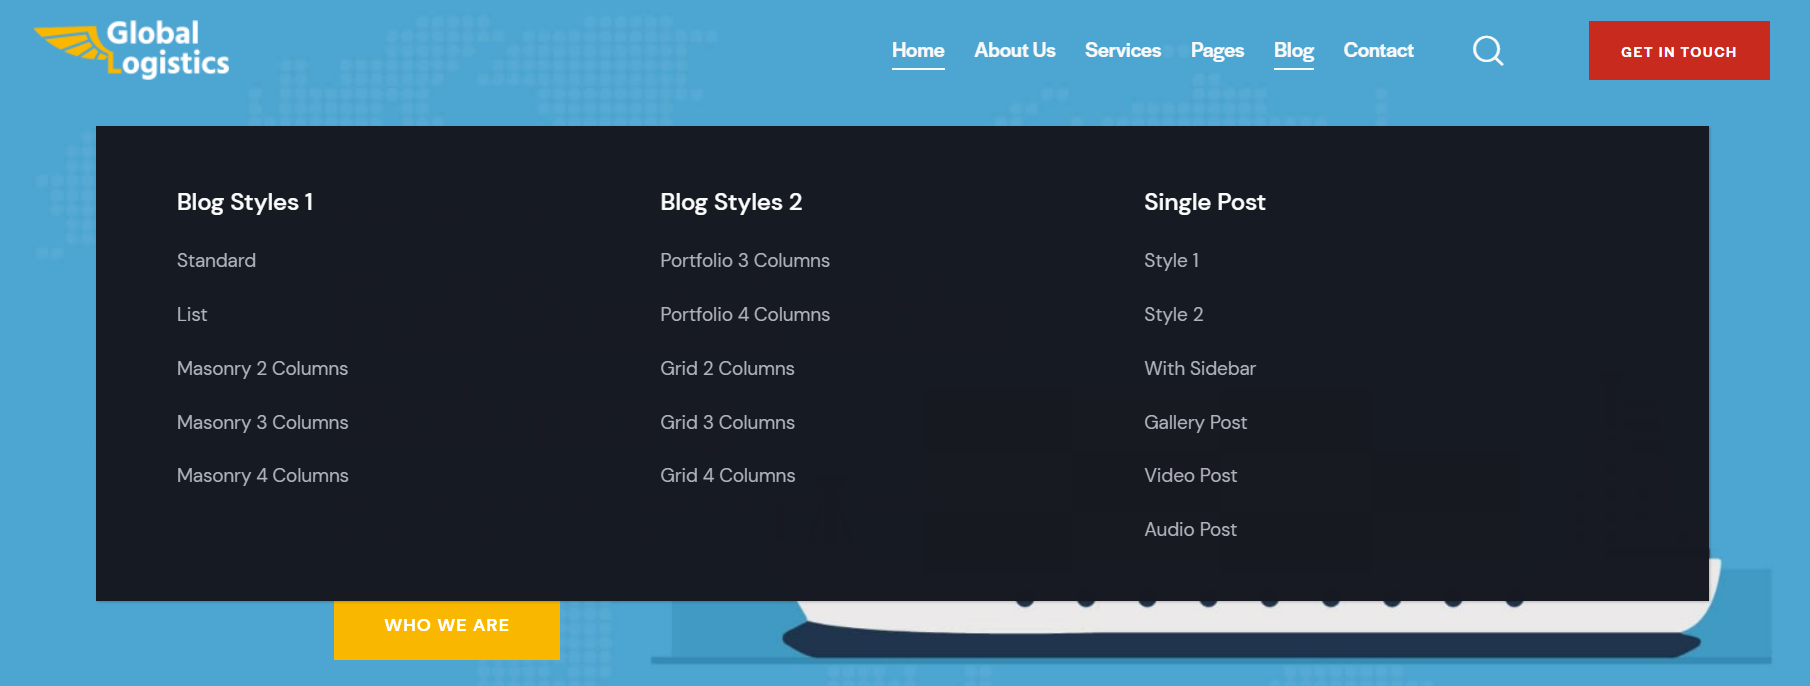Select the Blog menu item

[x=1293, y=51]
